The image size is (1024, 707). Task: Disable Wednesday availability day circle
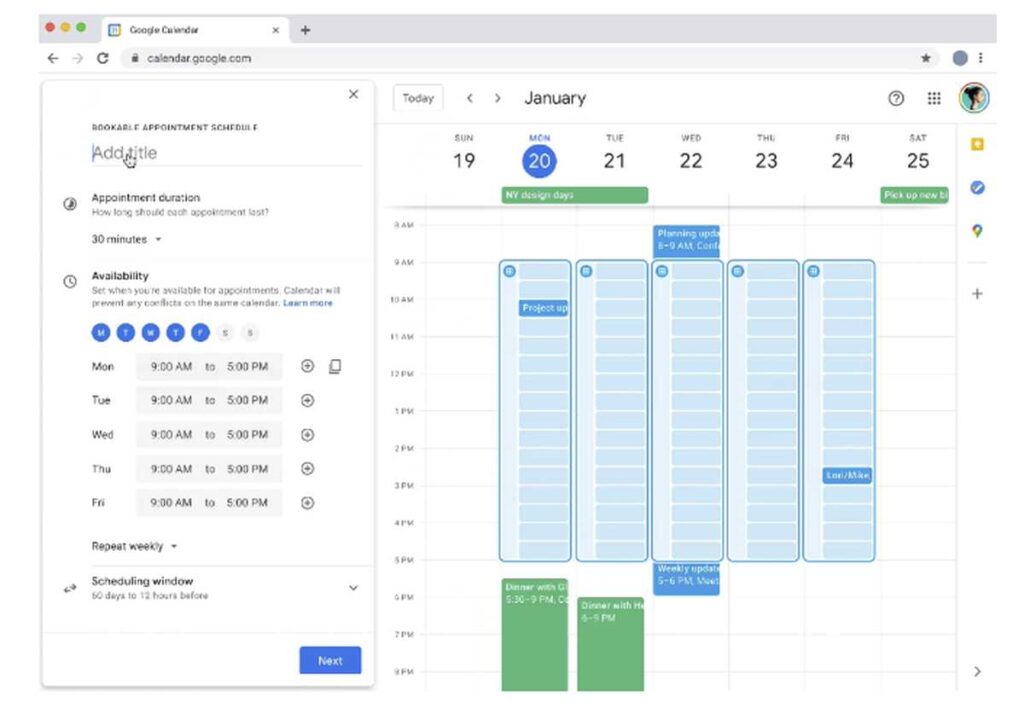click(x=150, y=333)
